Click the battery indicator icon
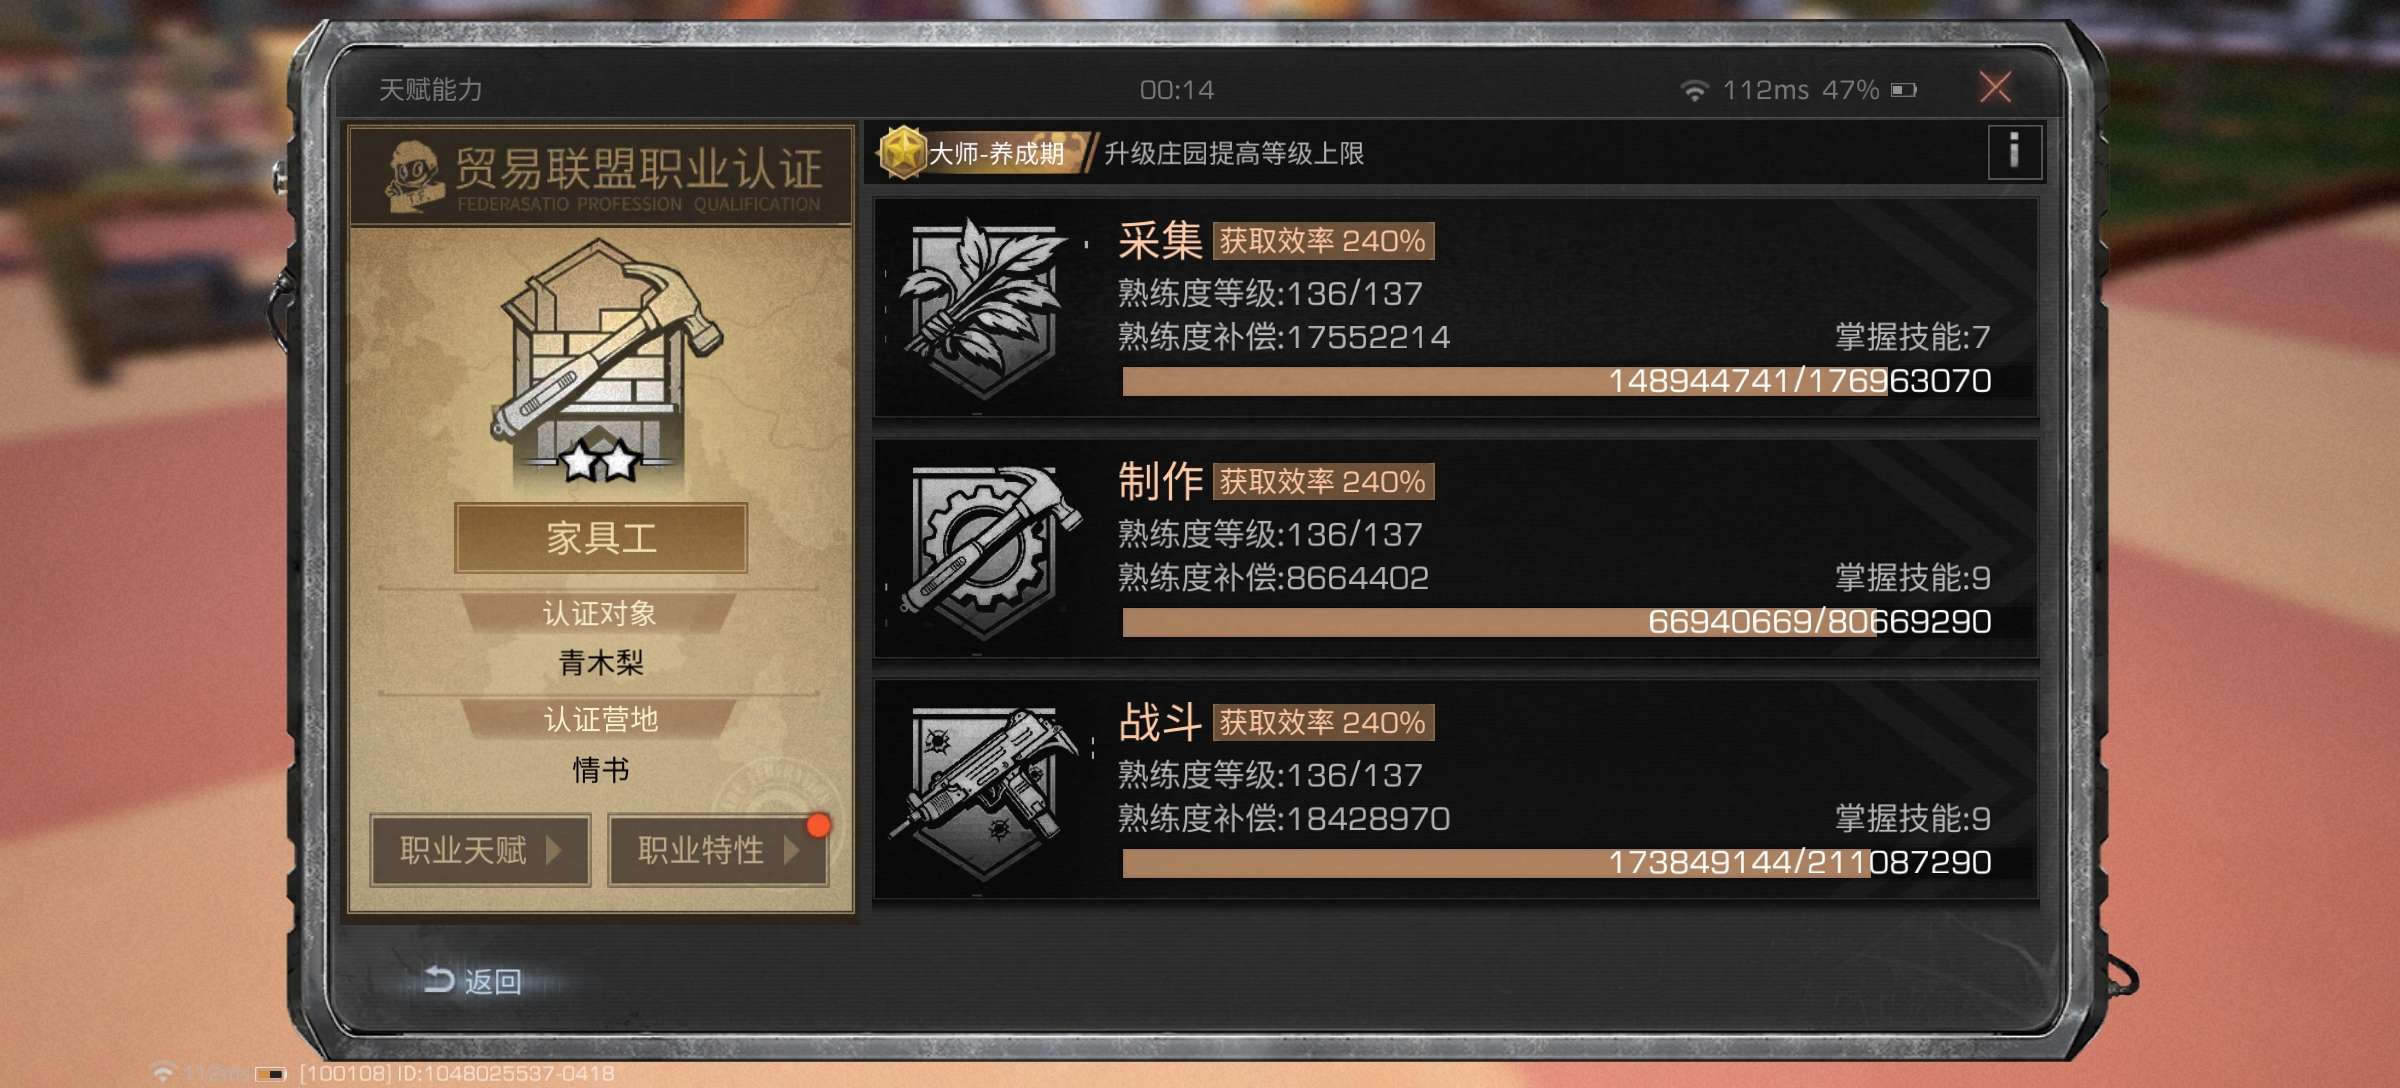 click(x=1904, y=90)
